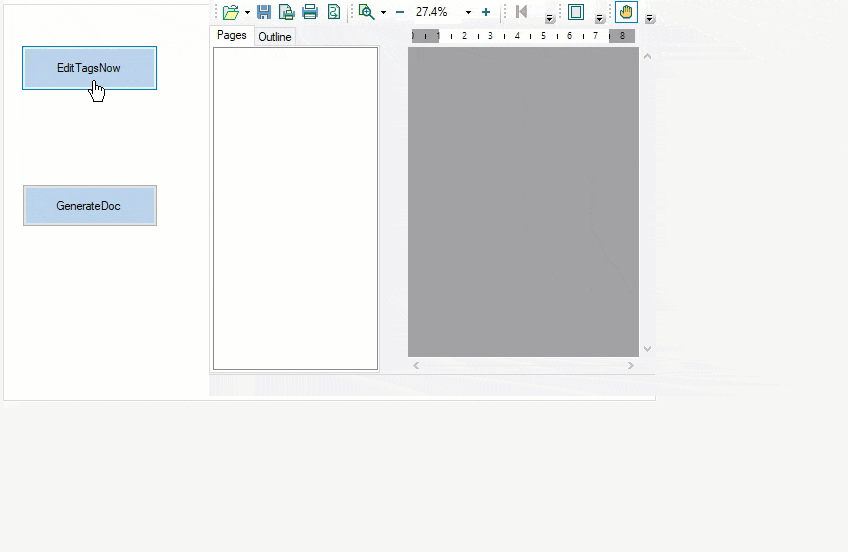Zoom in with the plus icon
This screenshot has height=552, width=848.
click(486, 12)
